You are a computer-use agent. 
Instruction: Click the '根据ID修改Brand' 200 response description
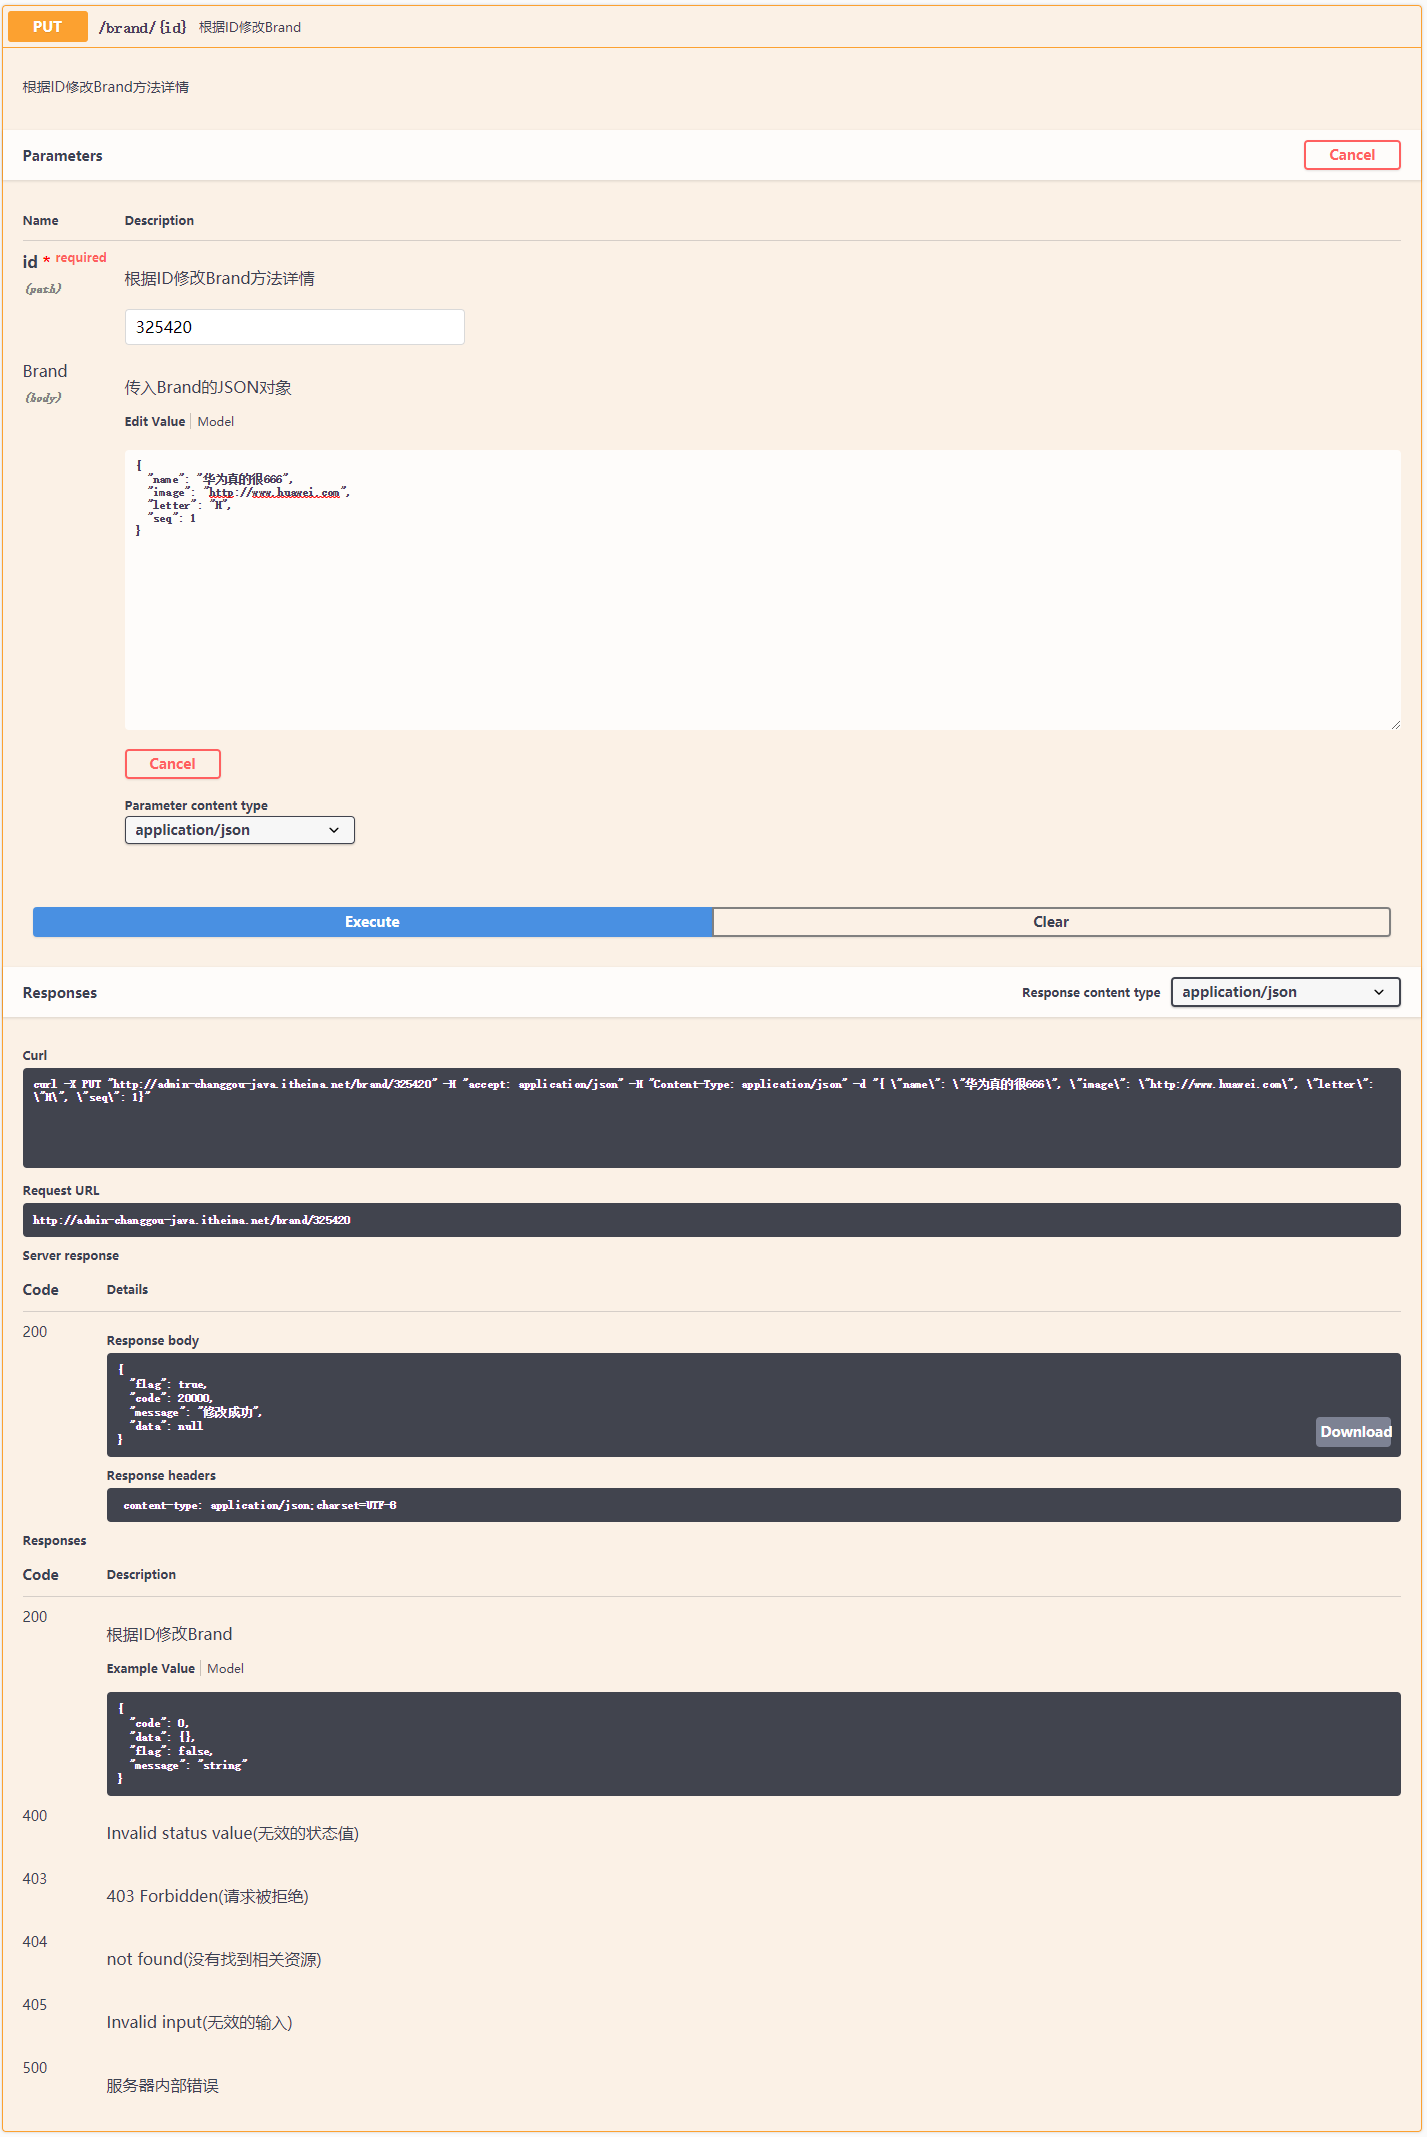tap(169, 1634)
